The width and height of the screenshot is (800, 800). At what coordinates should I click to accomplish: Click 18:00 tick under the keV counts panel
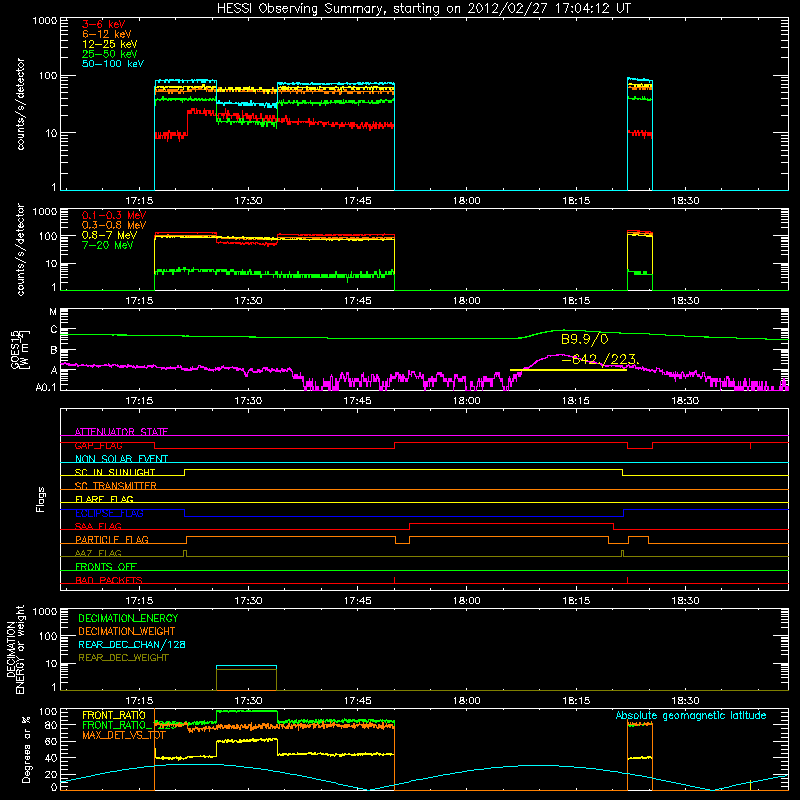tap(467, 201)
